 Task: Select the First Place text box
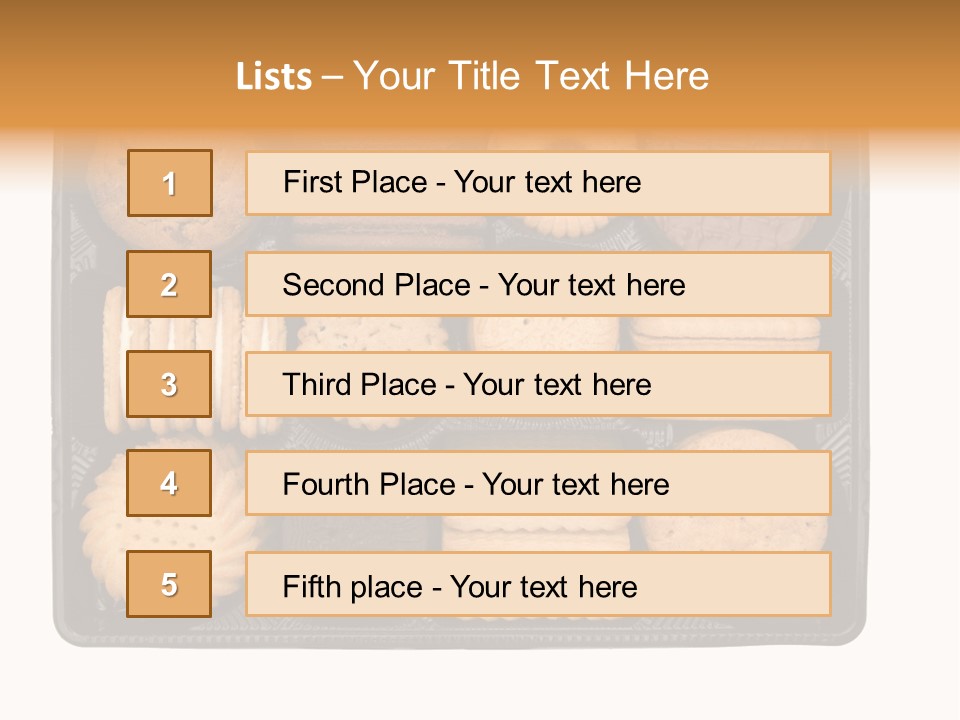pyautogui.click(x=538, y=183)
